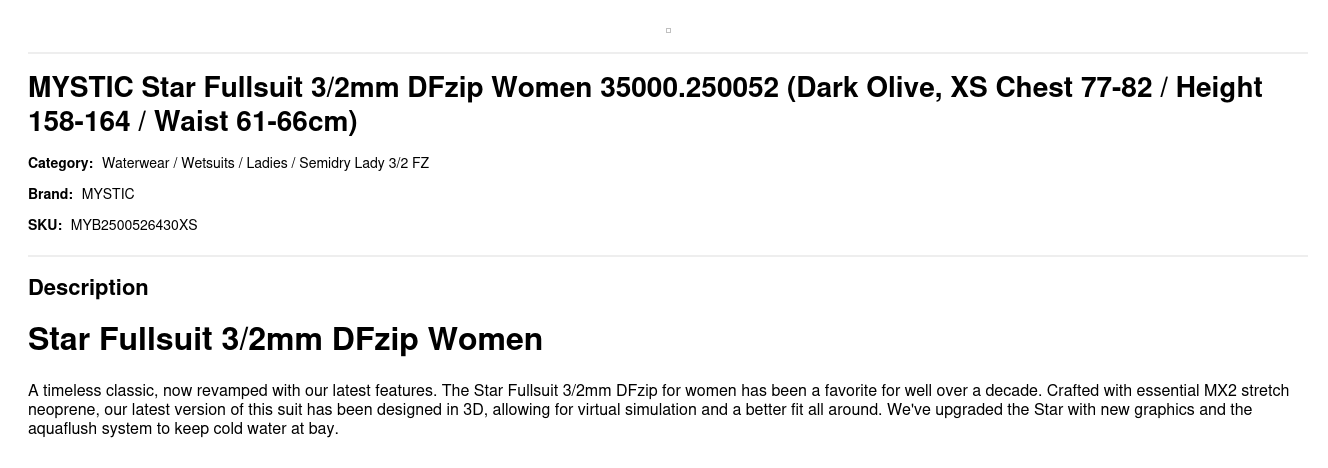
Task: Click the bold SKU: label
Action: 45,225
